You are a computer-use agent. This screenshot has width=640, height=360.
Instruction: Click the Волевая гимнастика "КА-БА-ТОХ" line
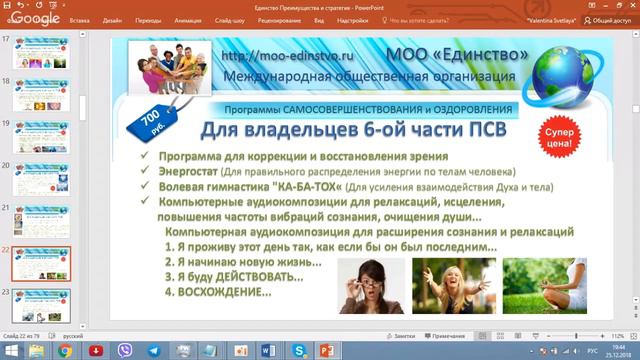[x=356, y=187]
